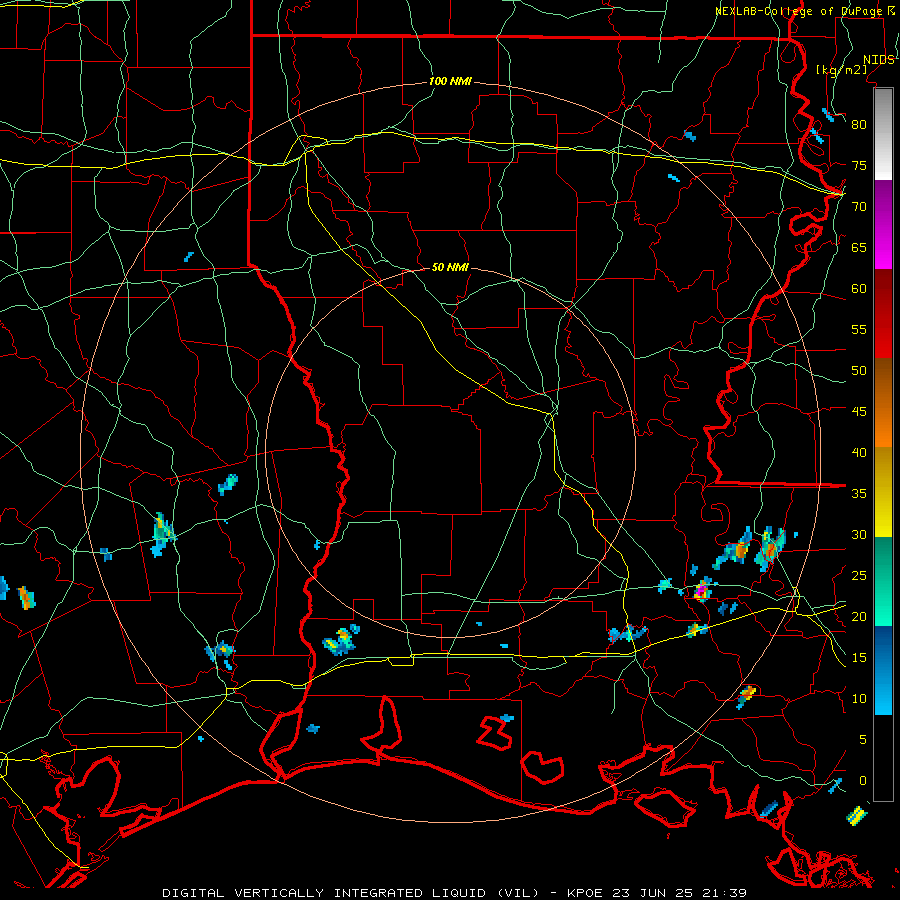The image size is (900, 900).
Task: Click the 5 value on color scale
Action: click(x=863, y=740)
